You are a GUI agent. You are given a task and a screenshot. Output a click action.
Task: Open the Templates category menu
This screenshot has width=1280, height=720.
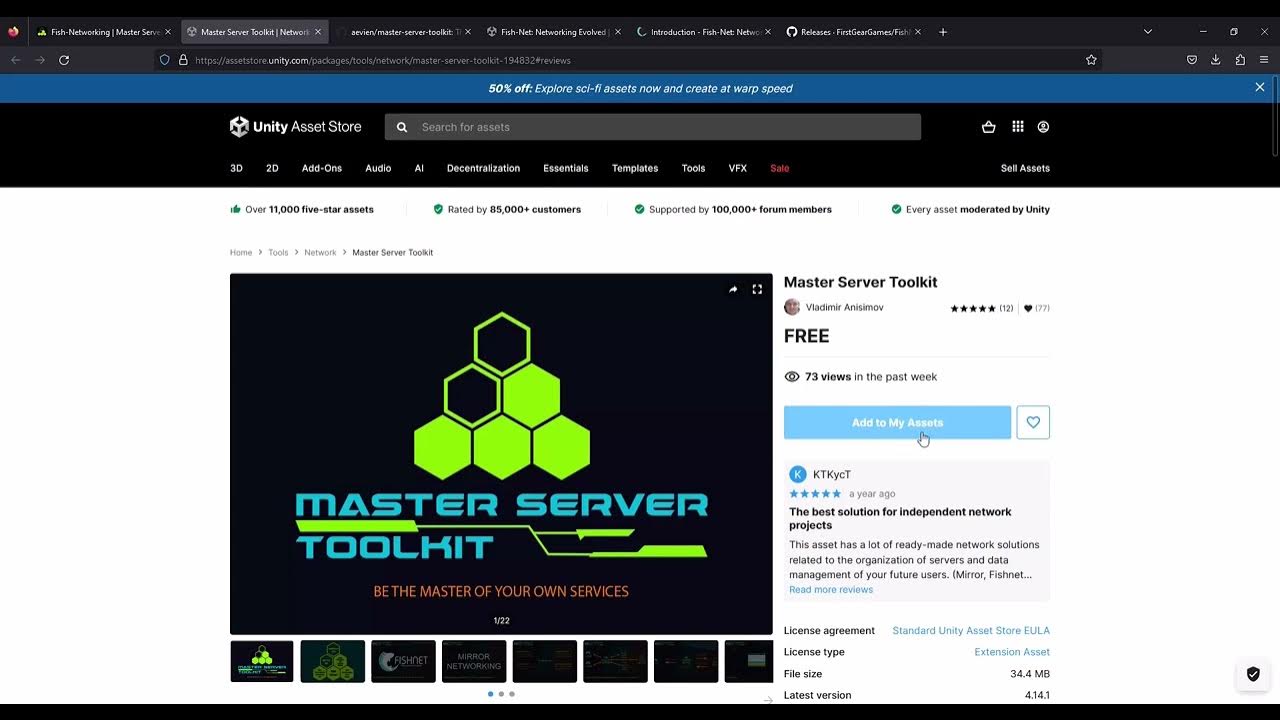tap(635, 168)
